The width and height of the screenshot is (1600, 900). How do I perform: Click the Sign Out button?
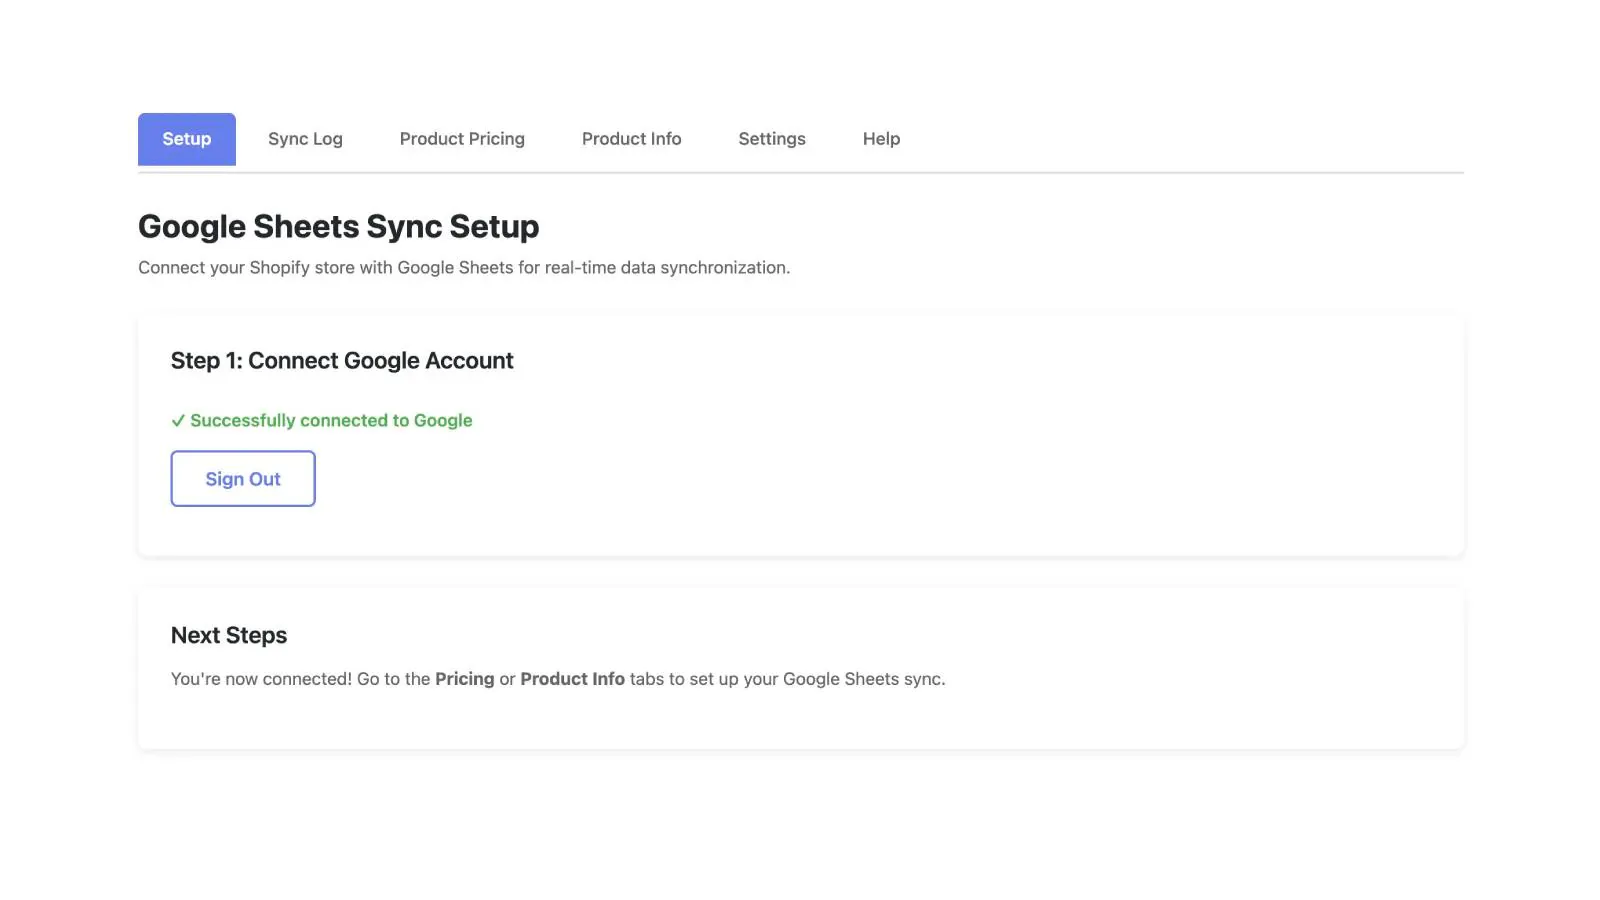pyautogui.click(x=243, y=479)
